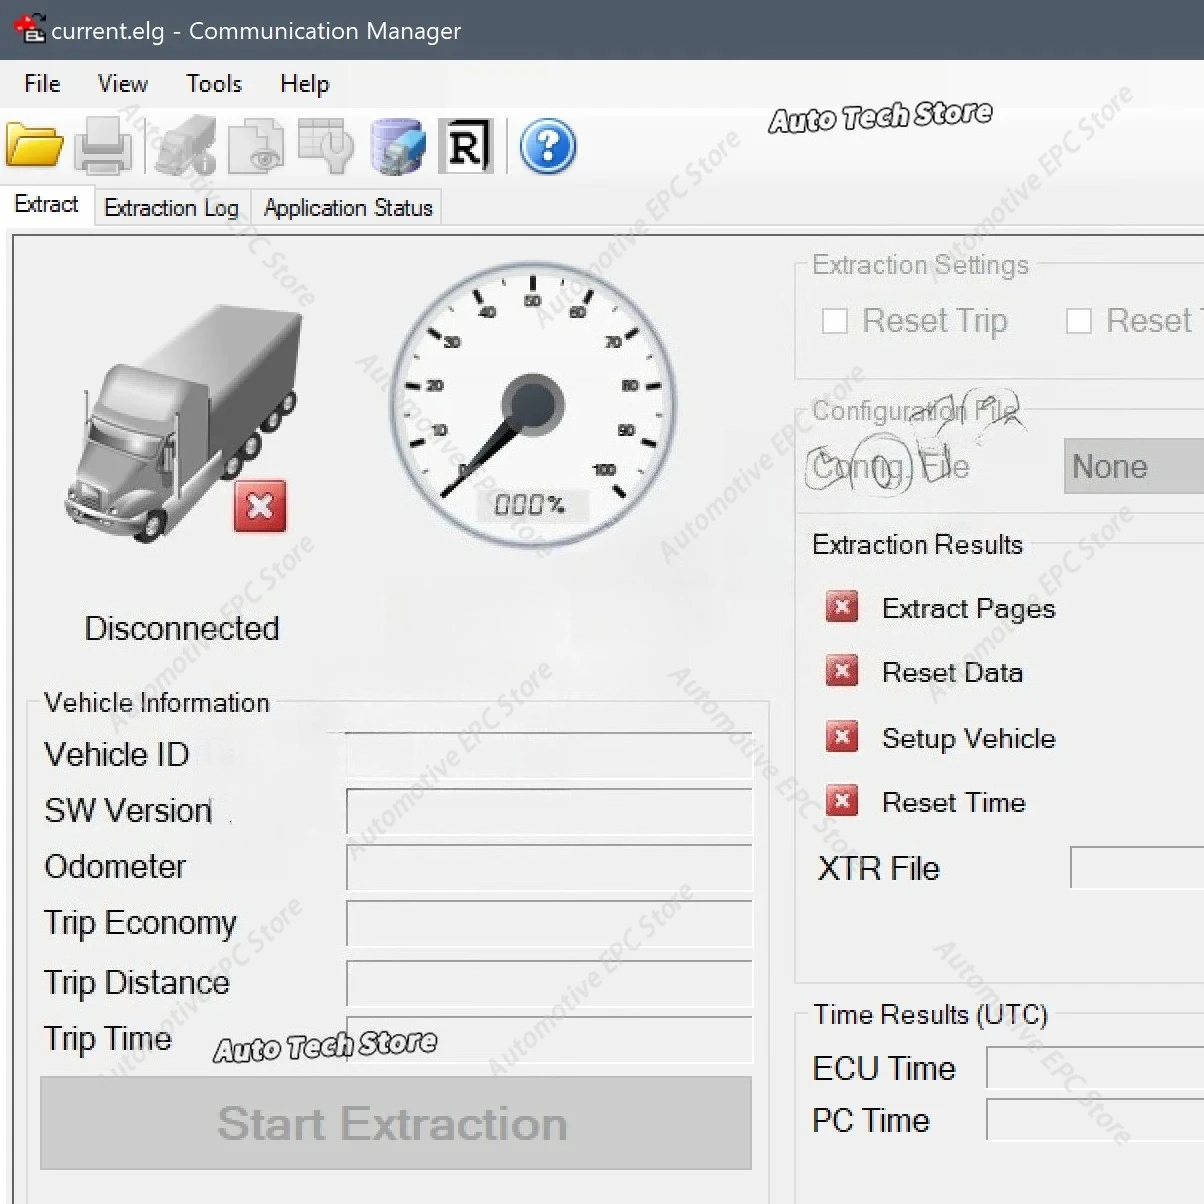Check the Reset checkbox on the far right

coord(1079,321)
